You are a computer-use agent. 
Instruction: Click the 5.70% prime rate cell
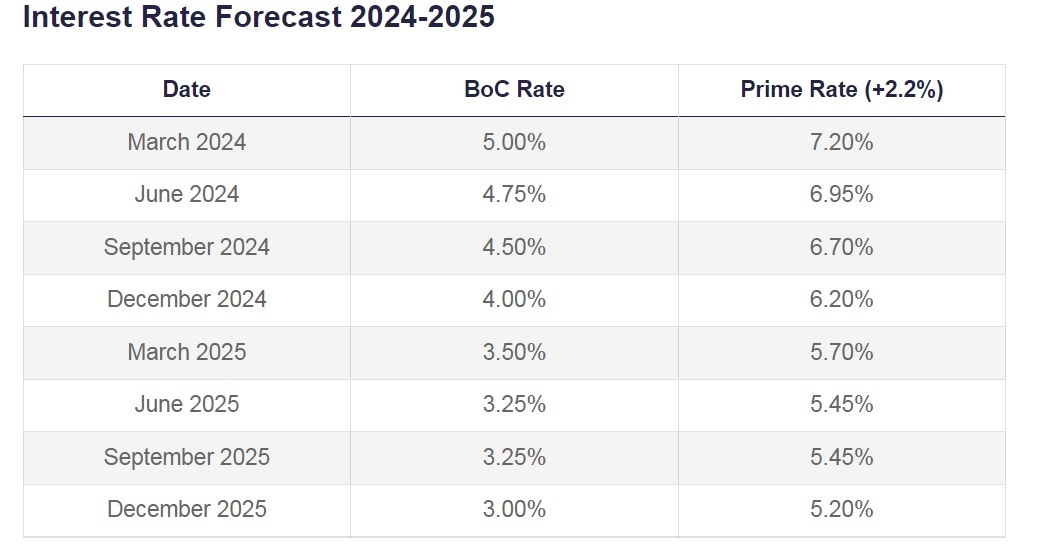tap(842, 352)
